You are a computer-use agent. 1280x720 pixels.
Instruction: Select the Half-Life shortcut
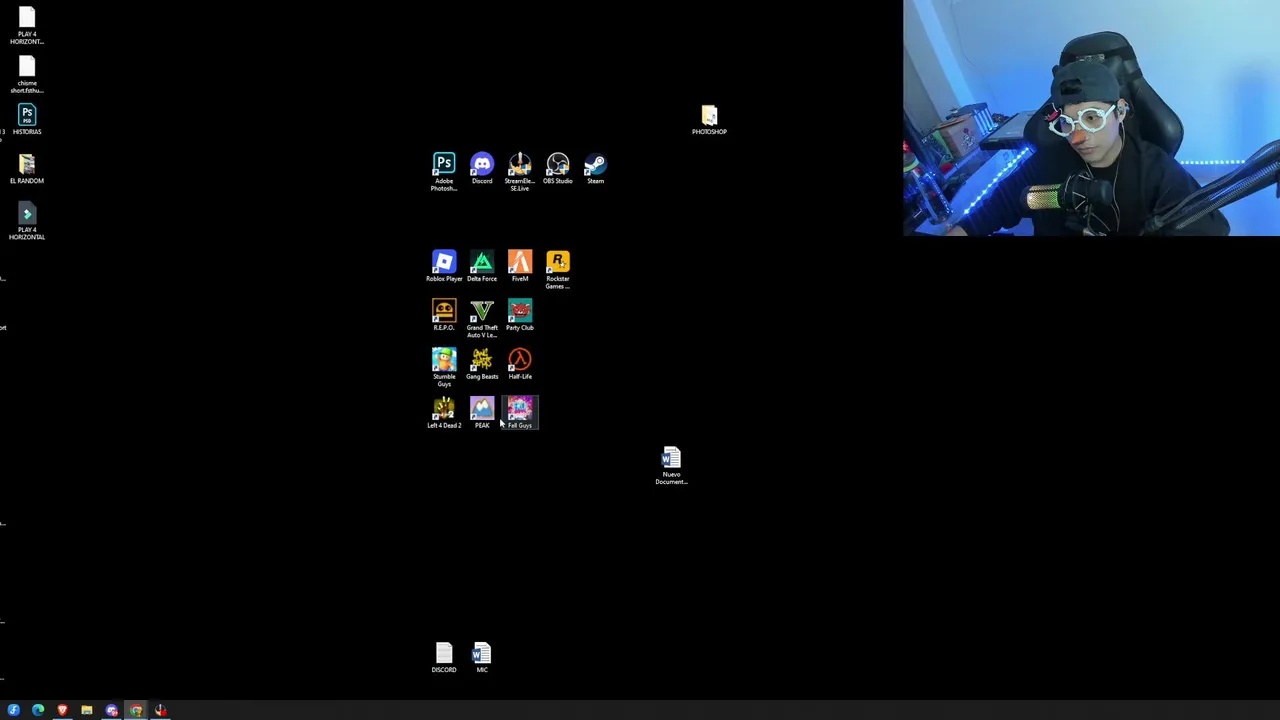pos(520,364)
